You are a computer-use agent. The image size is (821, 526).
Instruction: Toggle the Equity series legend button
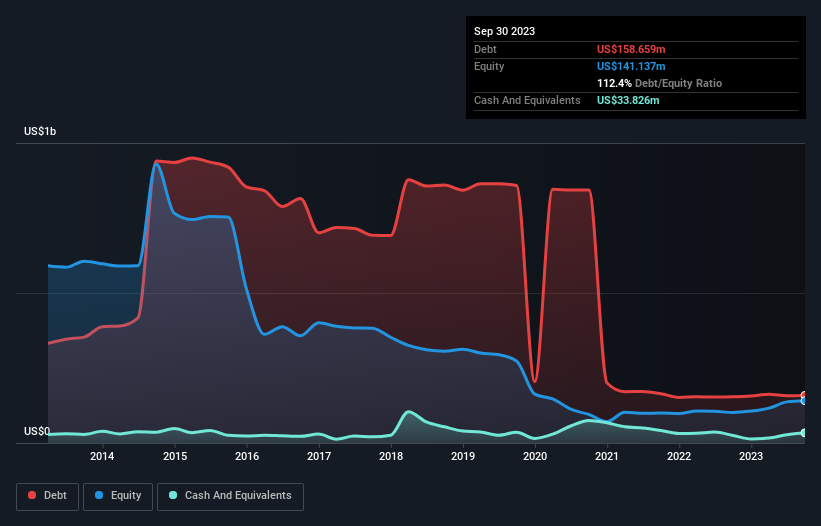[118, 496]
